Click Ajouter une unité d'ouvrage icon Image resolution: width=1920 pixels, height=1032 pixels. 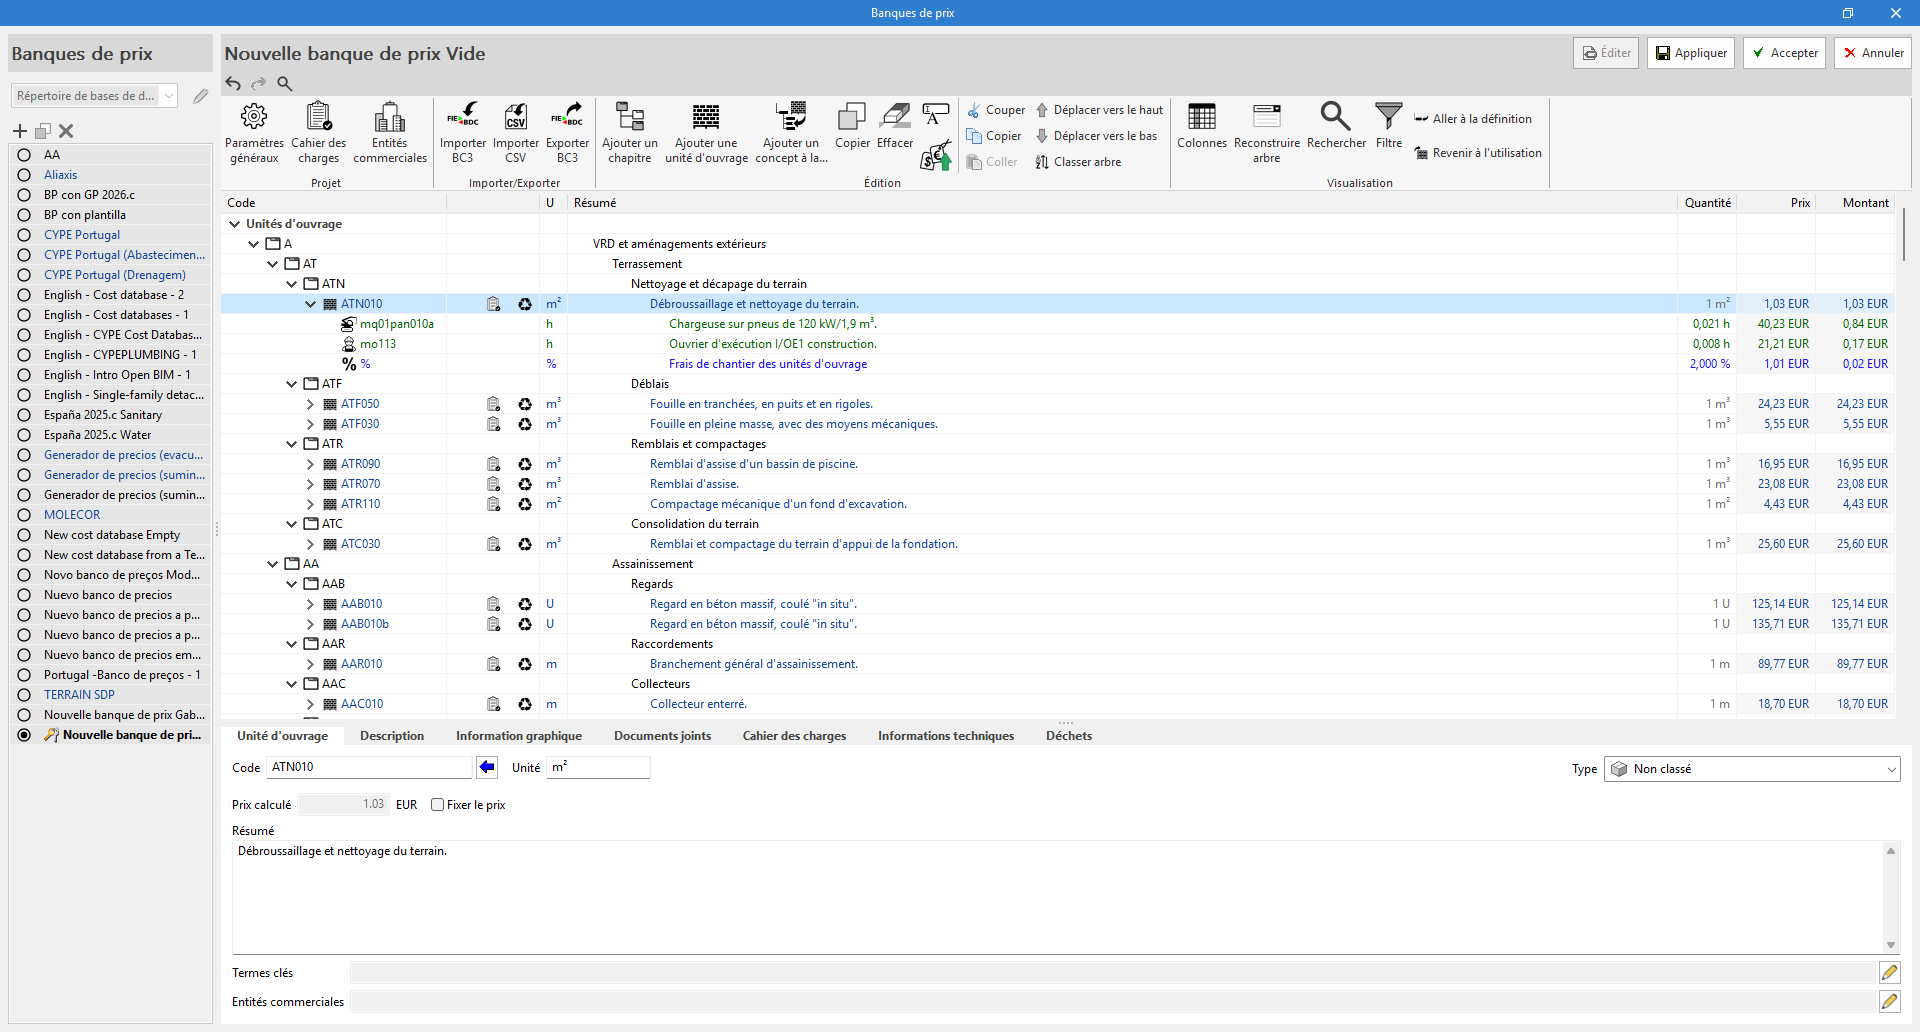point(706,118)
